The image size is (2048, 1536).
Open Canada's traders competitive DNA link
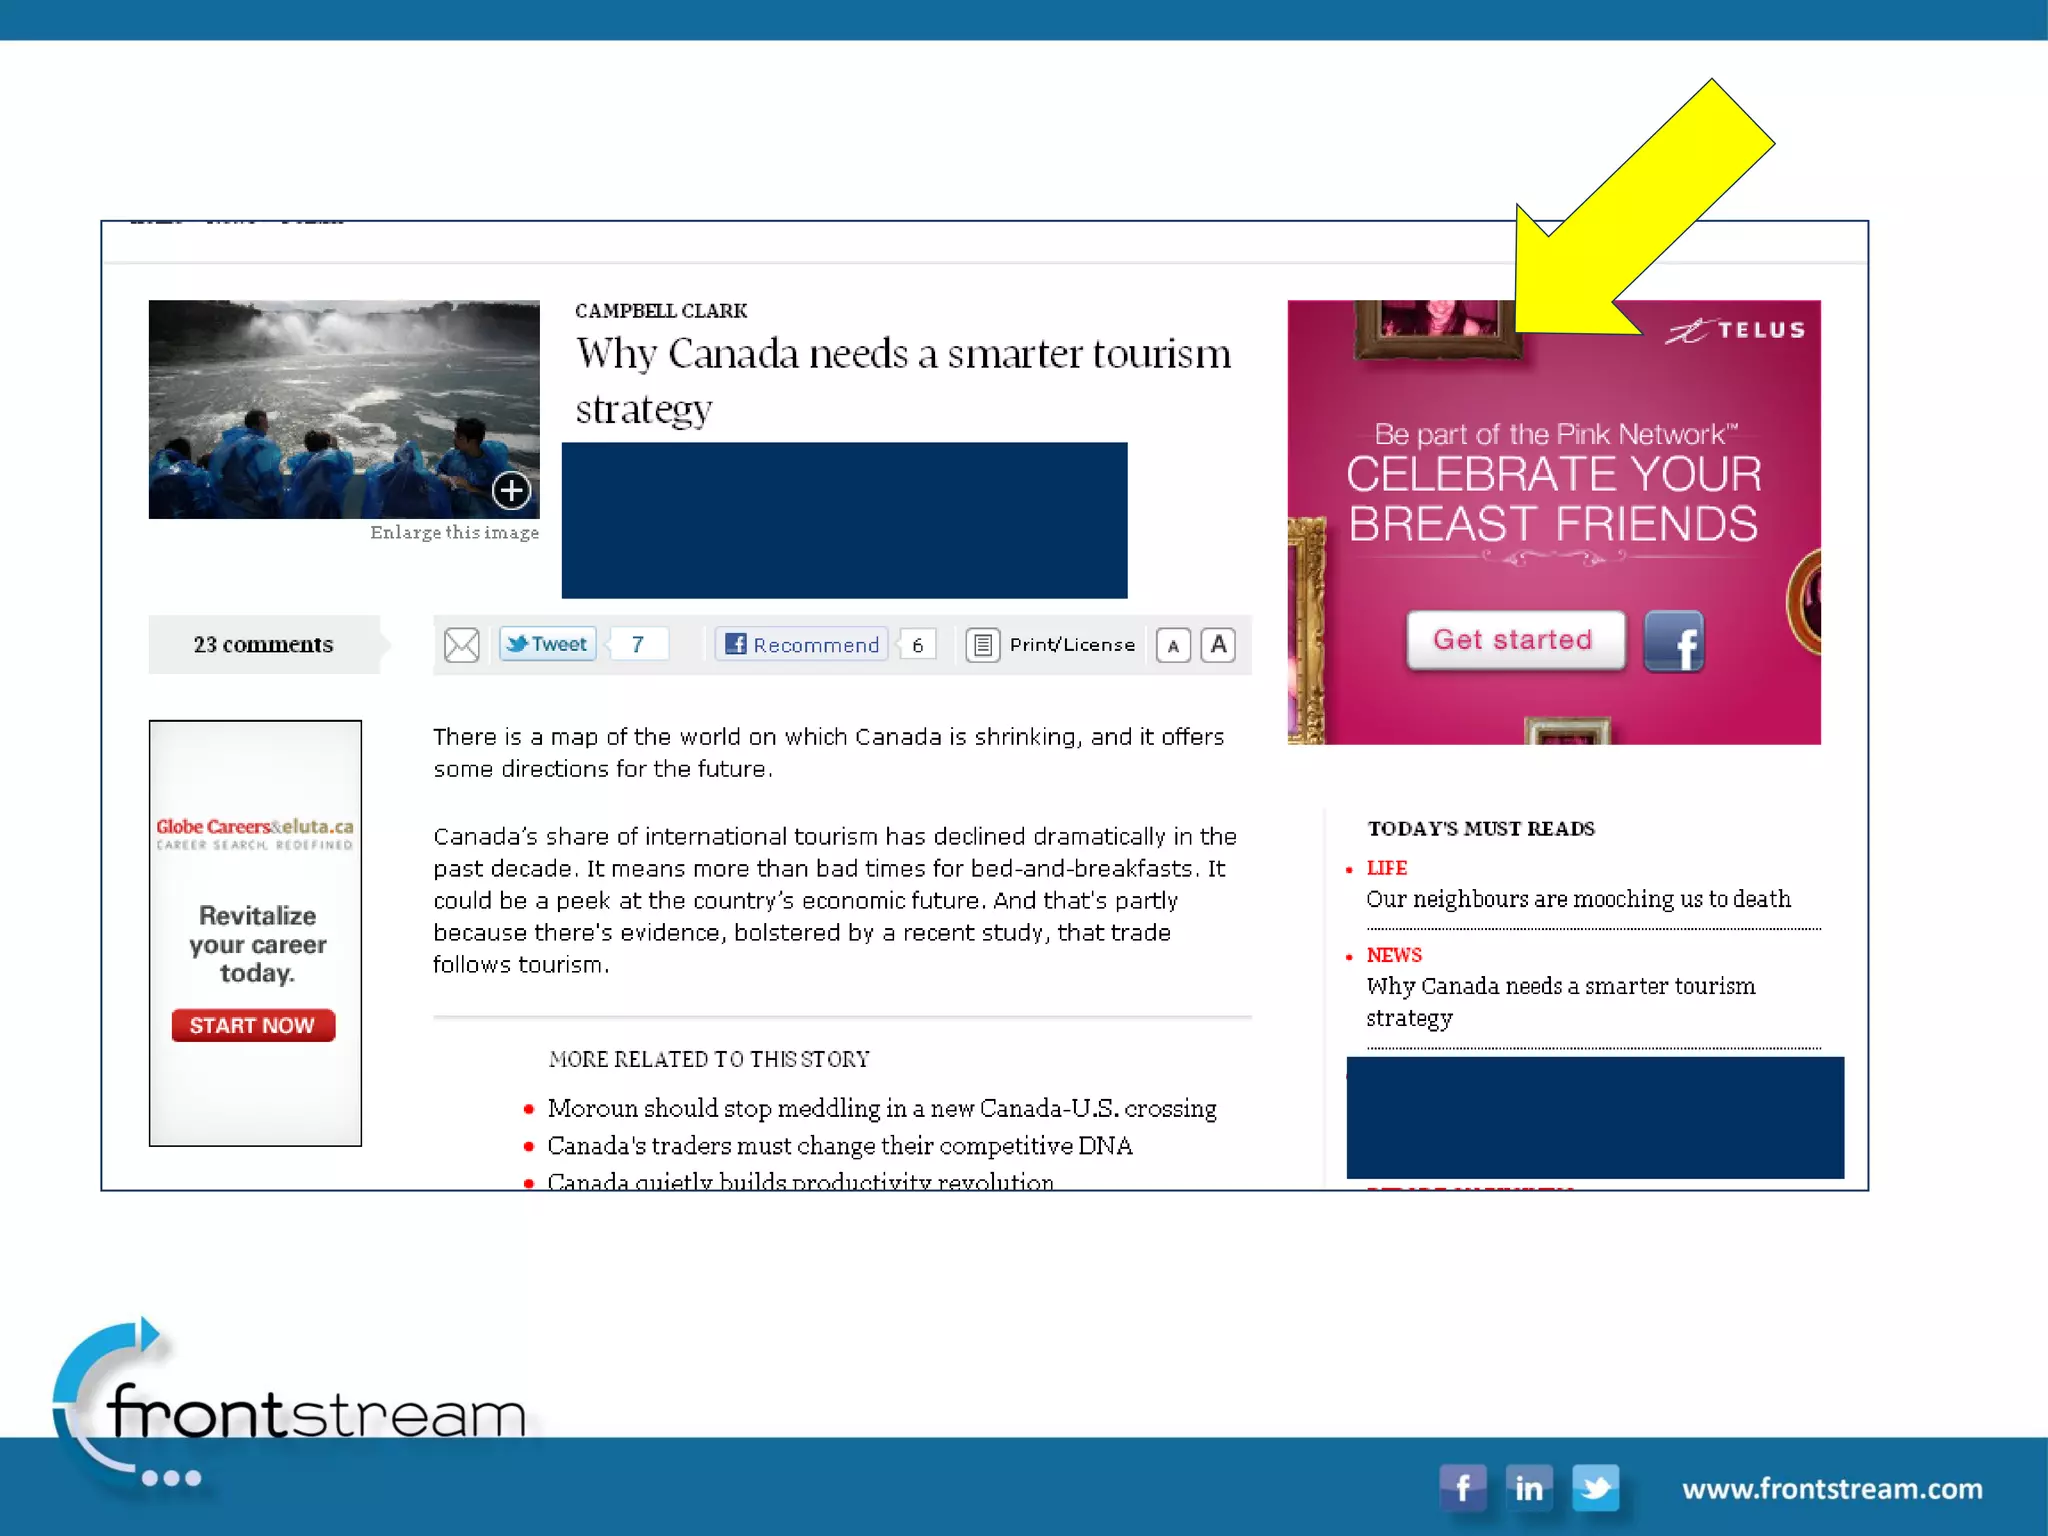(839, 1146)
